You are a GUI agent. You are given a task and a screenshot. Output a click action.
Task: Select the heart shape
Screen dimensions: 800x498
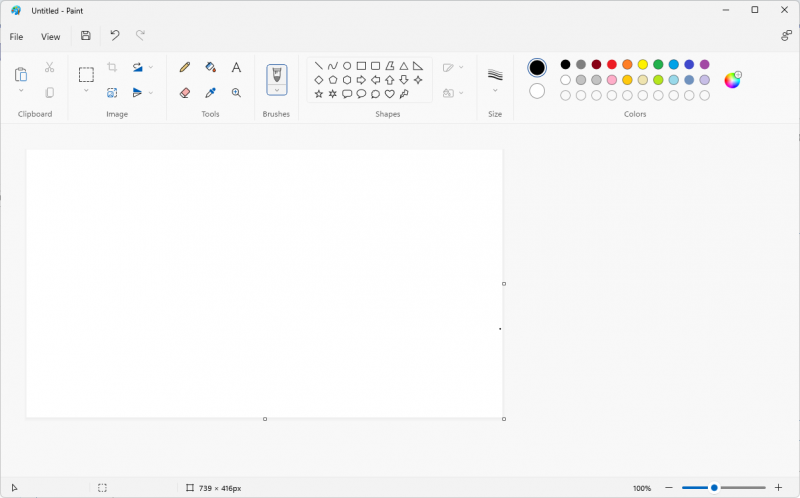389,94
